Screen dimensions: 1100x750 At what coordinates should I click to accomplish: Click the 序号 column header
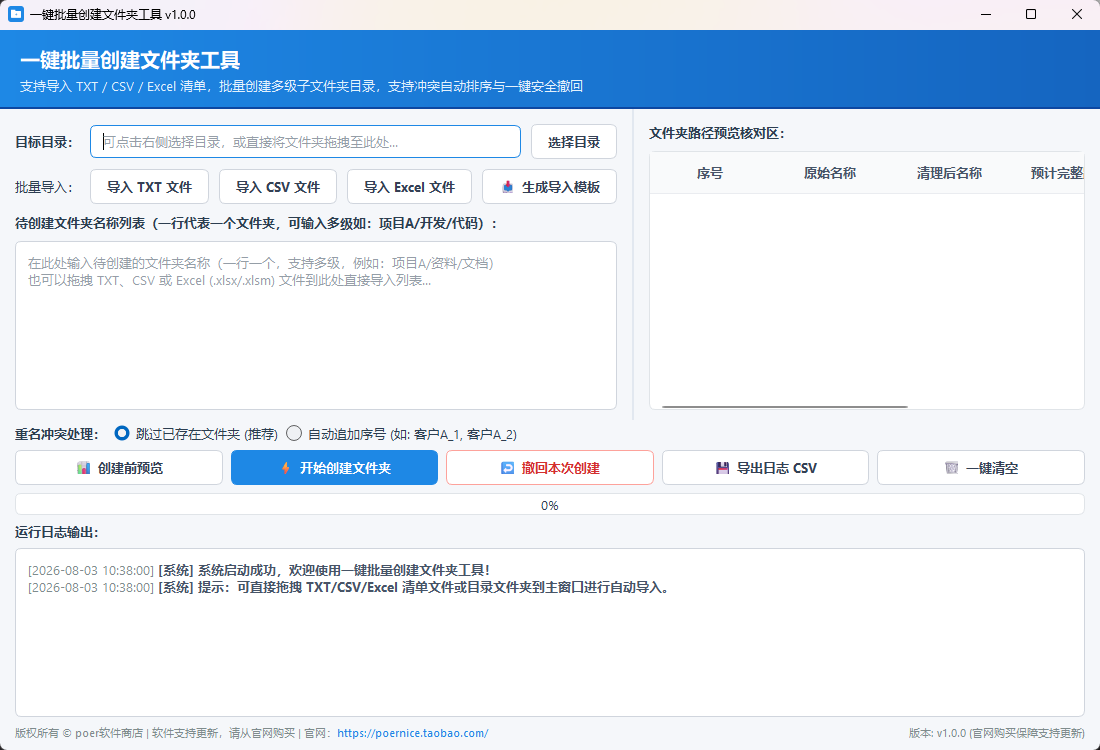710,173
